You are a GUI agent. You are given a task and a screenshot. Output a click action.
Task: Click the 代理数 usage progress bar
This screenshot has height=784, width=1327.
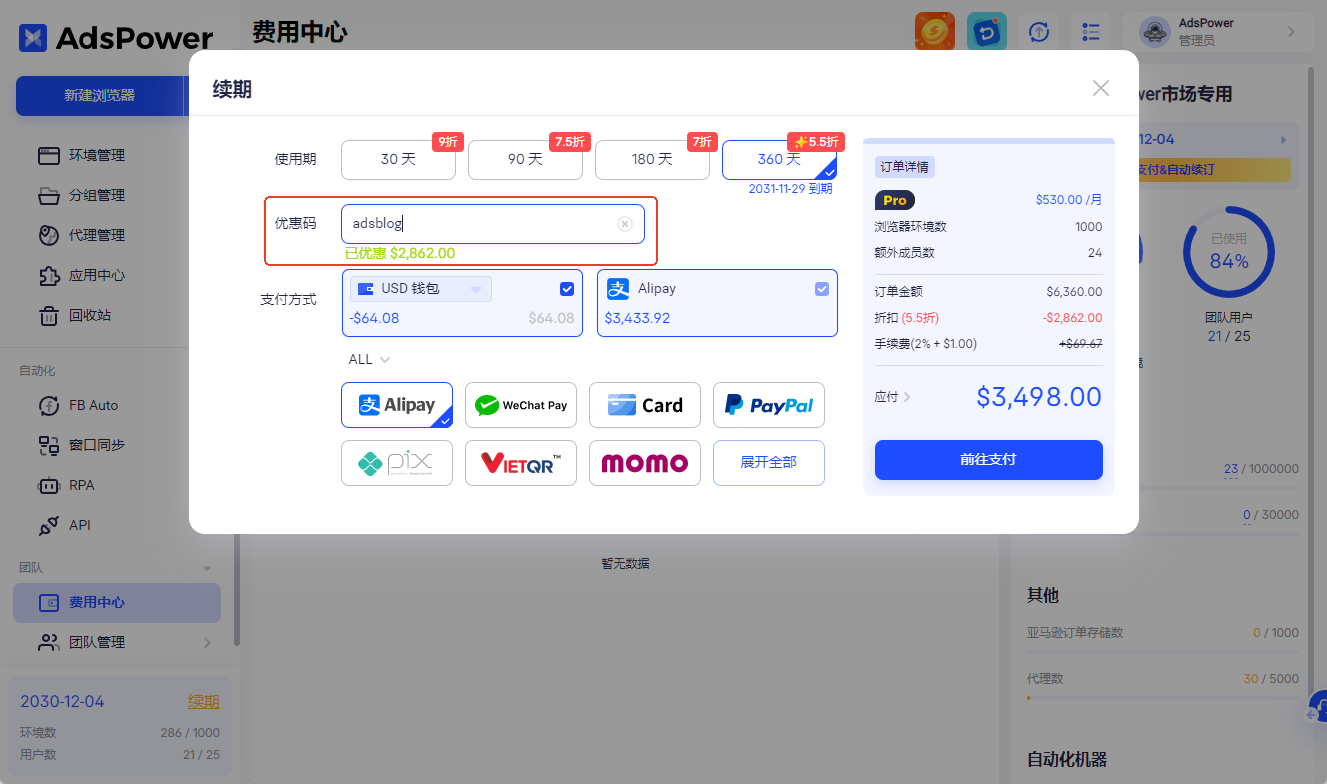coord(1163,698)
